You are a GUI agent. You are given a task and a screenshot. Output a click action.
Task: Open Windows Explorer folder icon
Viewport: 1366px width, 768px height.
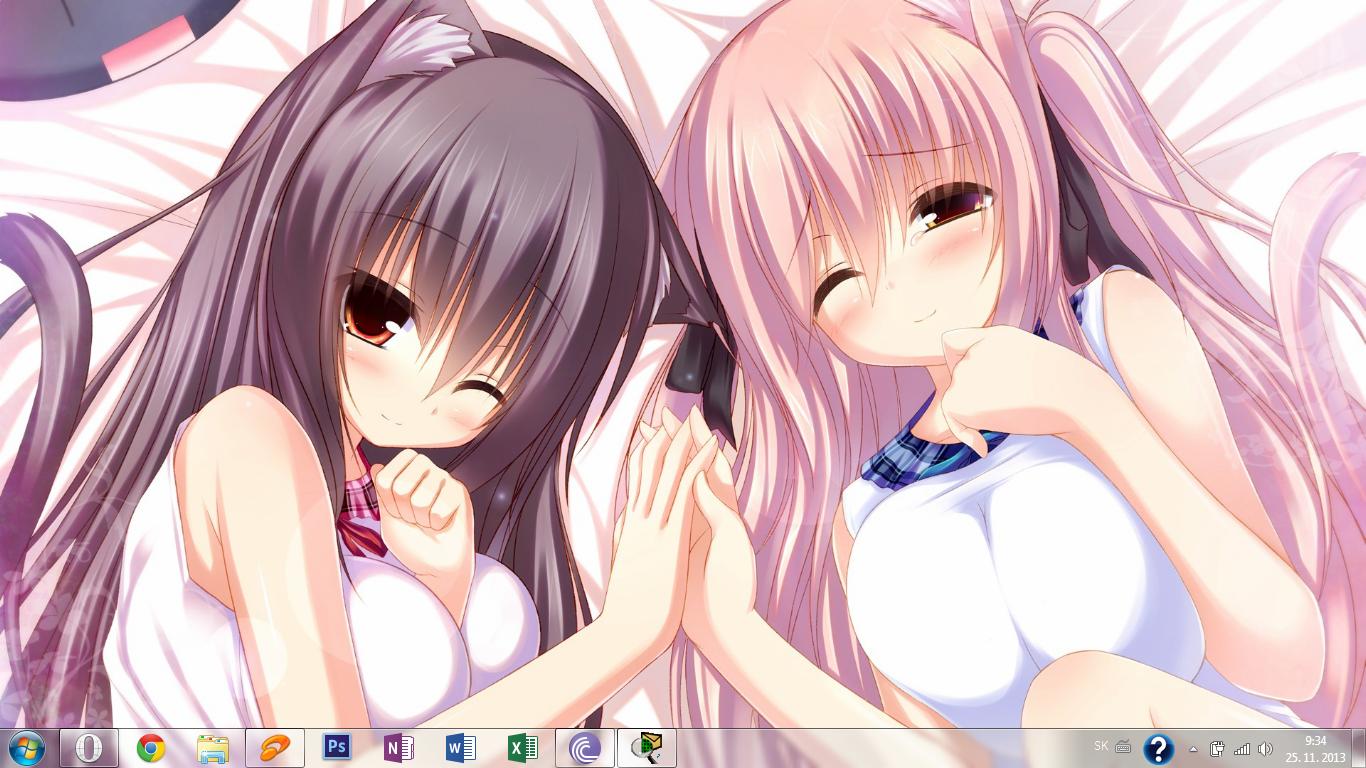coord(213,748)
